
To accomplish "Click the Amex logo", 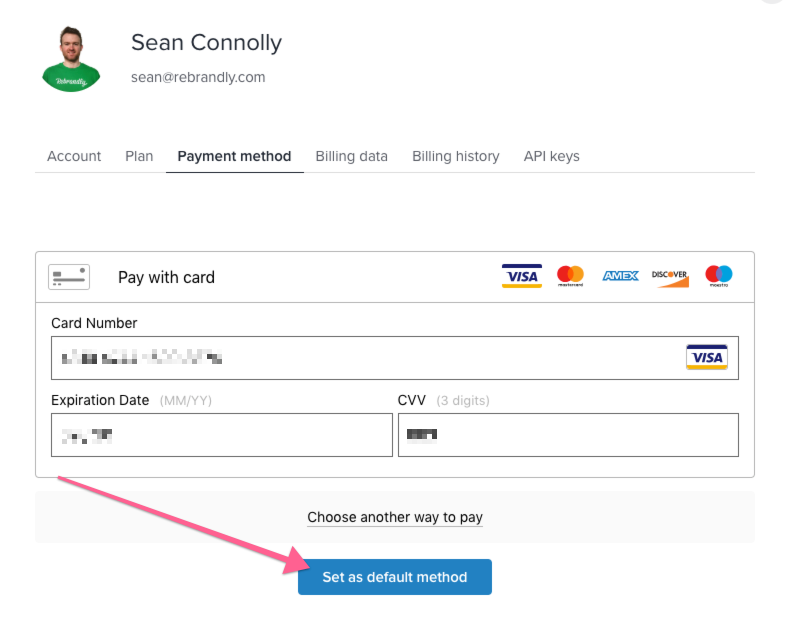I will pyautogui.click(x=620, y=276).
